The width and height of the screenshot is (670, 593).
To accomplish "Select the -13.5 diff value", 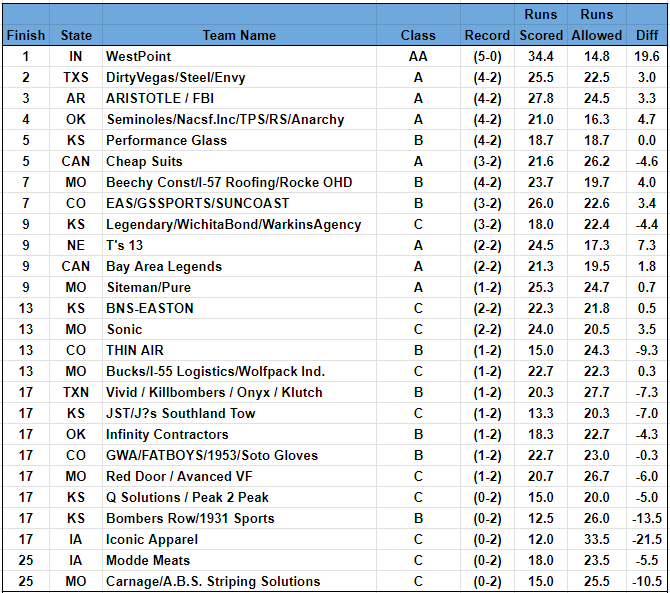I will pos(646,518).
